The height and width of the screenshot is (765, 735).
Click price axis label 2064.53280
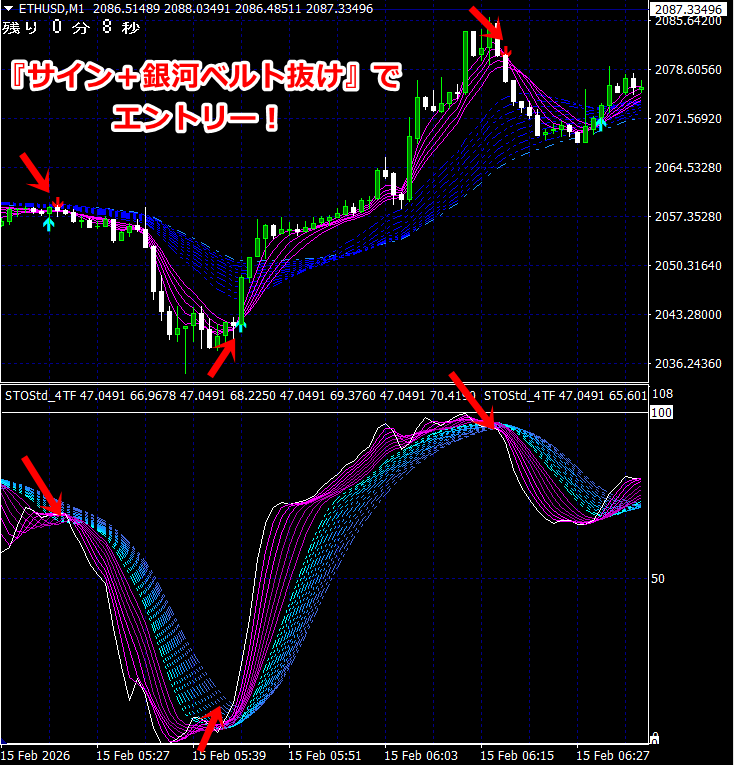[688, 168]
